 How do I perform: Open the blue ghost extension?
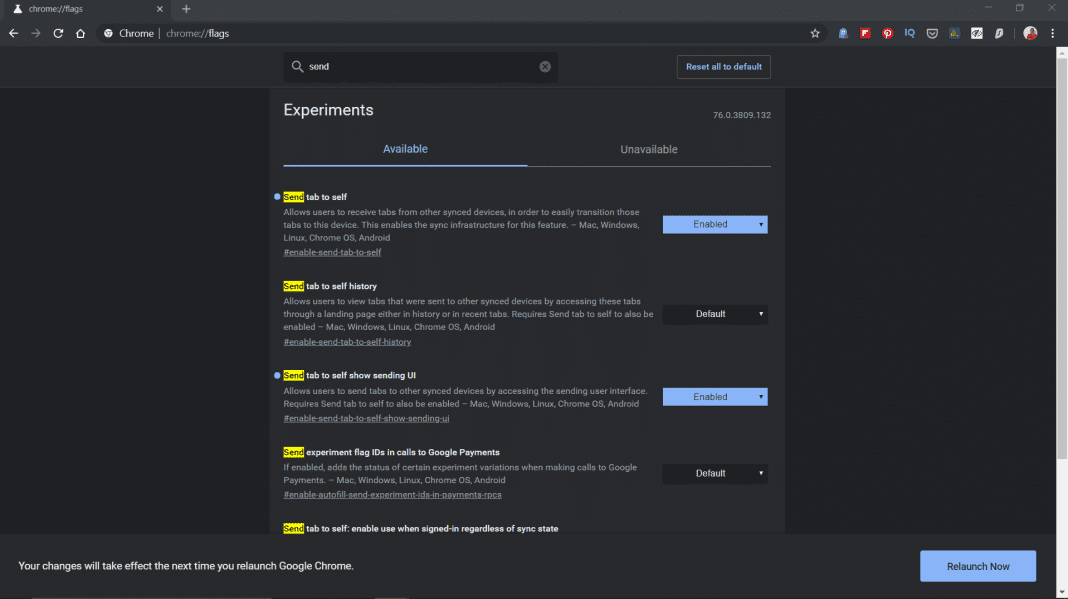(x=843, y=33)
